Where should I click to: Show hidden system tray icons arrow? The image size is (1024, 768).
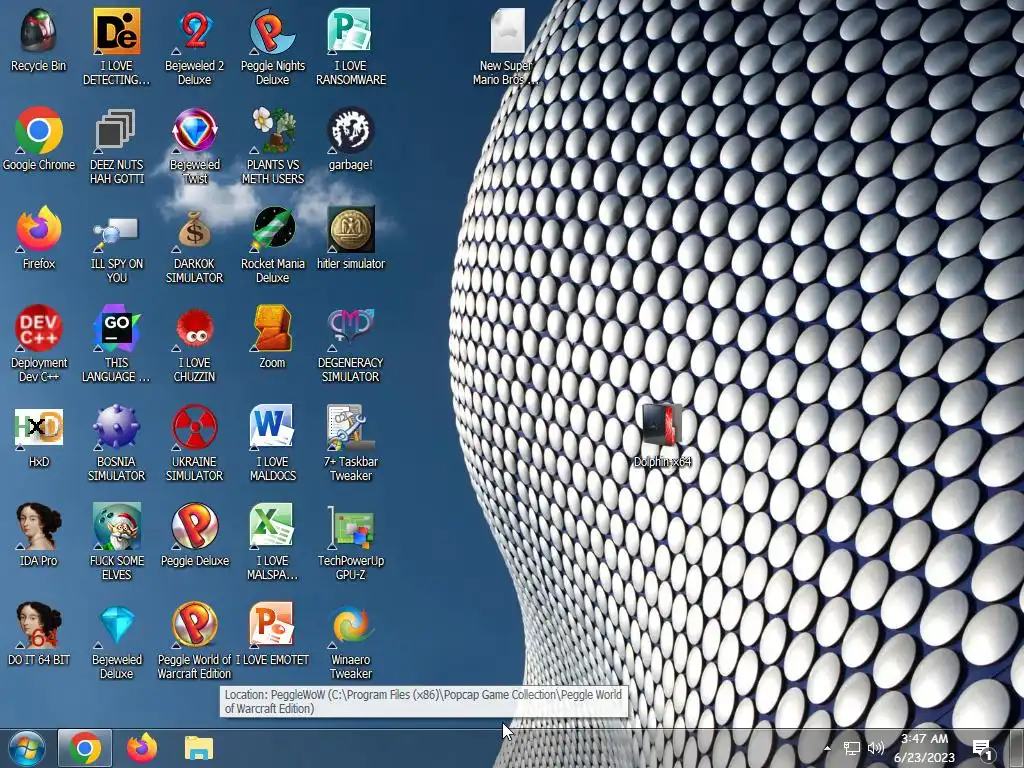827,748
